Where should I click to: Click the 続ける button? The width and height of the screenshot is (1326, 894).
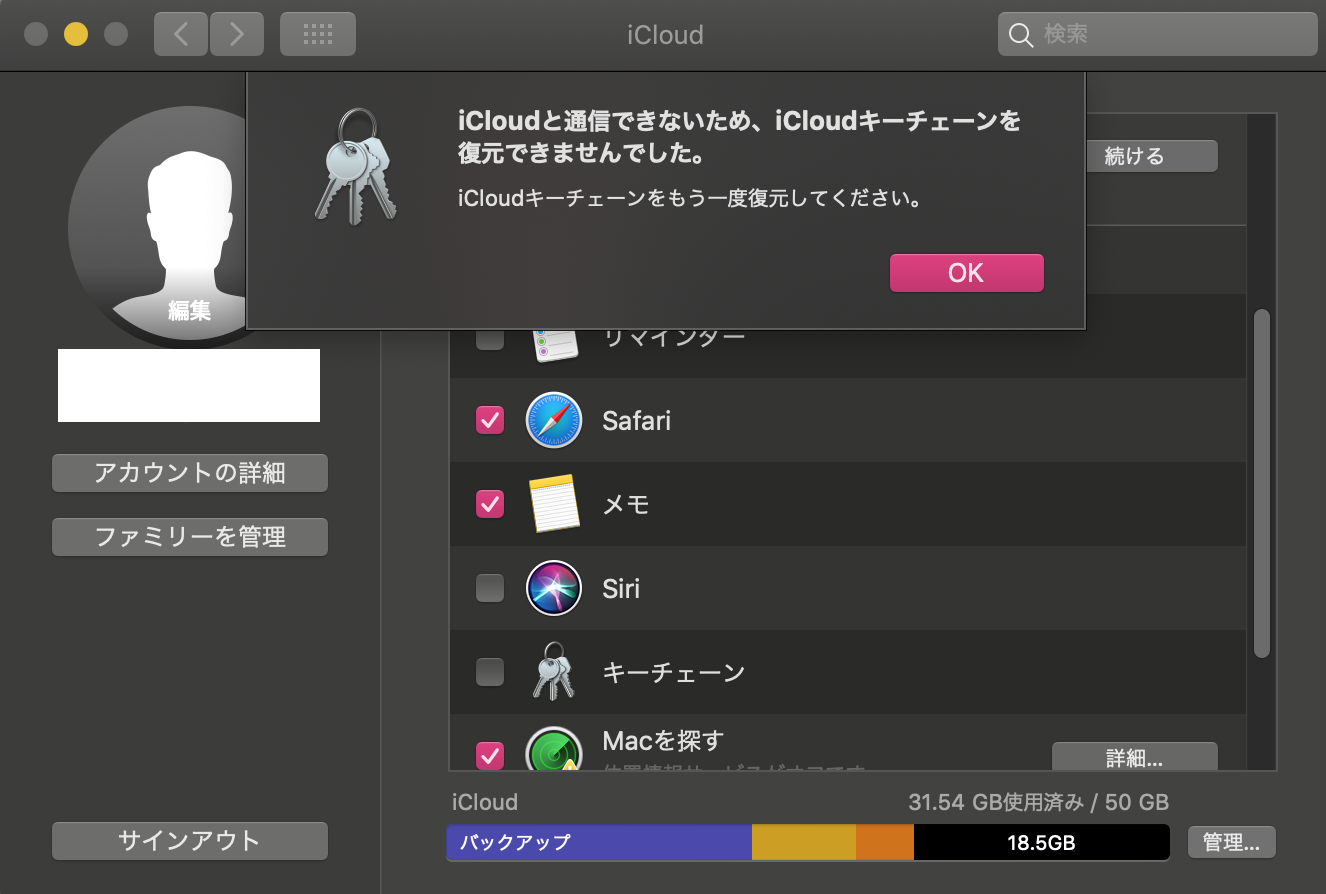pyautogui.click(x=1151, y=156)
